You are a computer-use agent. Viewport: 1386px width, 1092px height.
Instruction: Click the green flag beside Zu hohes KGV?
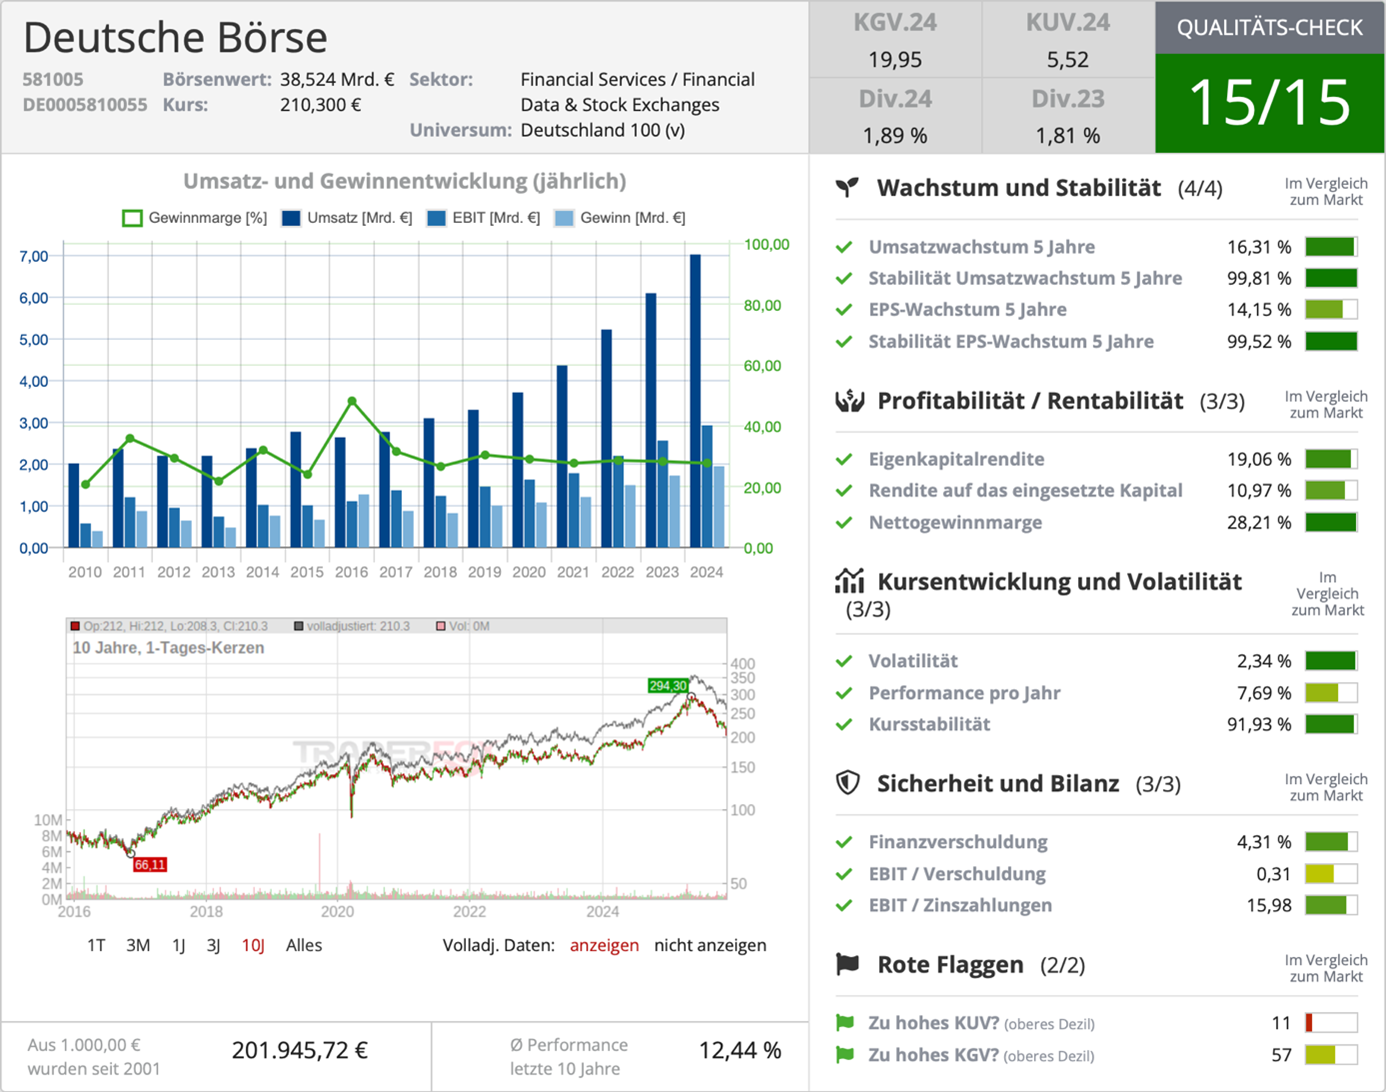click(845, 1055)
